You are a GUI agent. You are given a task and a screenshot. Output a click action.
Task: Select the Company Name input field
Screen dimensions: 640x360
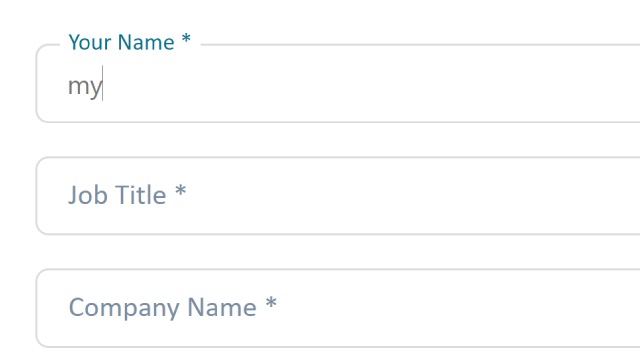click(338, 308)
